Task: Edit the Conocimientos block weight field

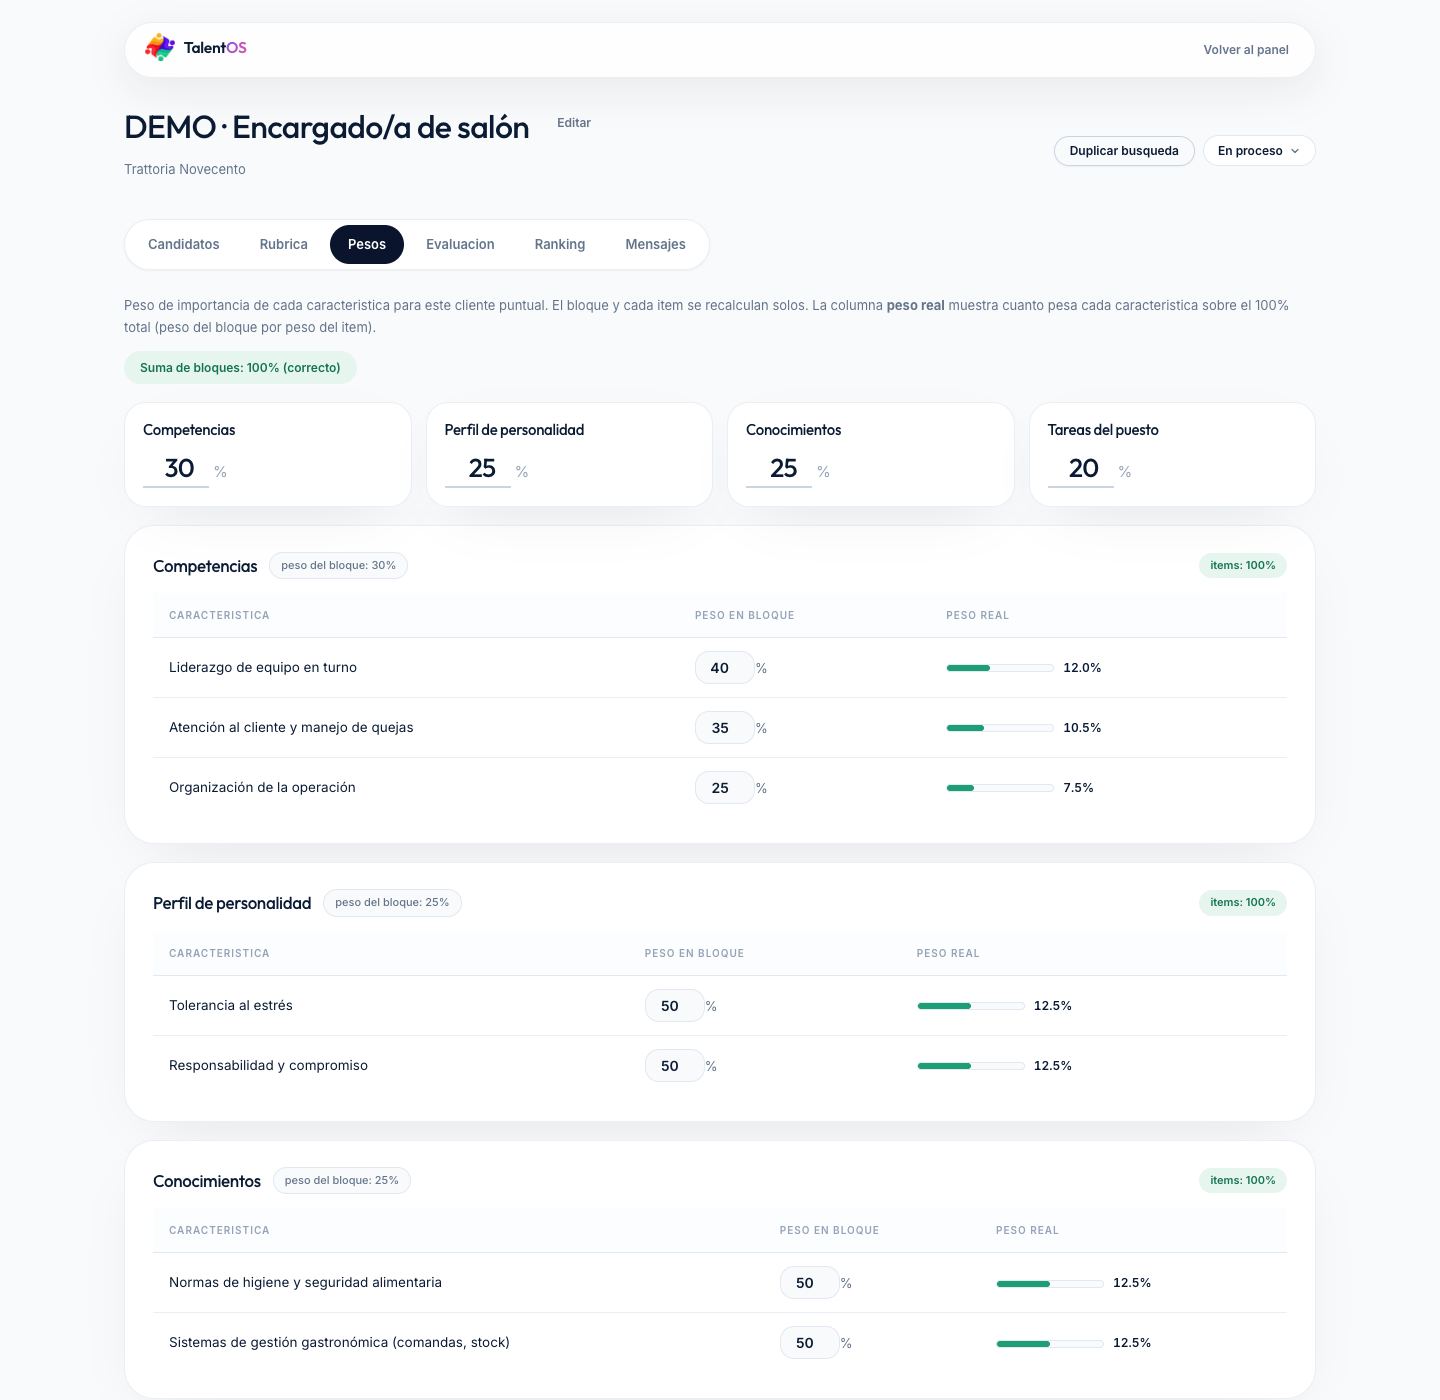Action: coord(779,469)
